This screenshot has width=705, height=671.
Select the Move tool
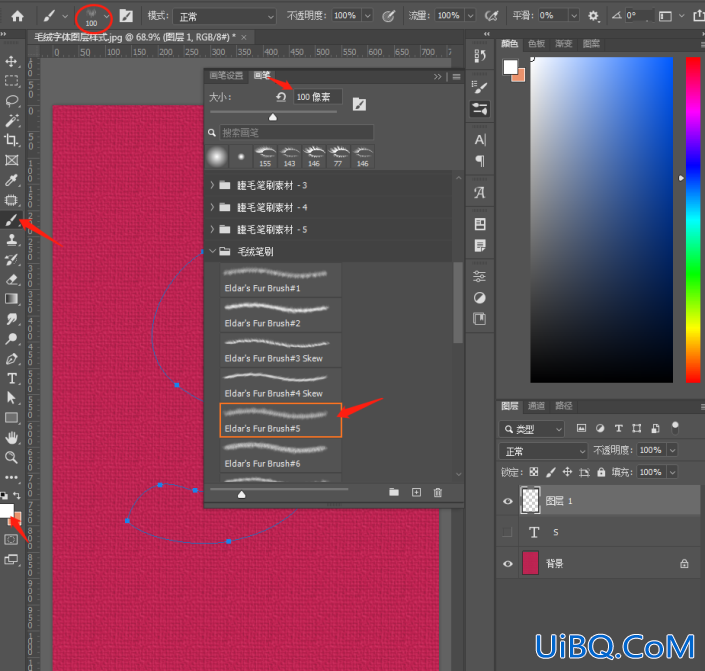11,61
